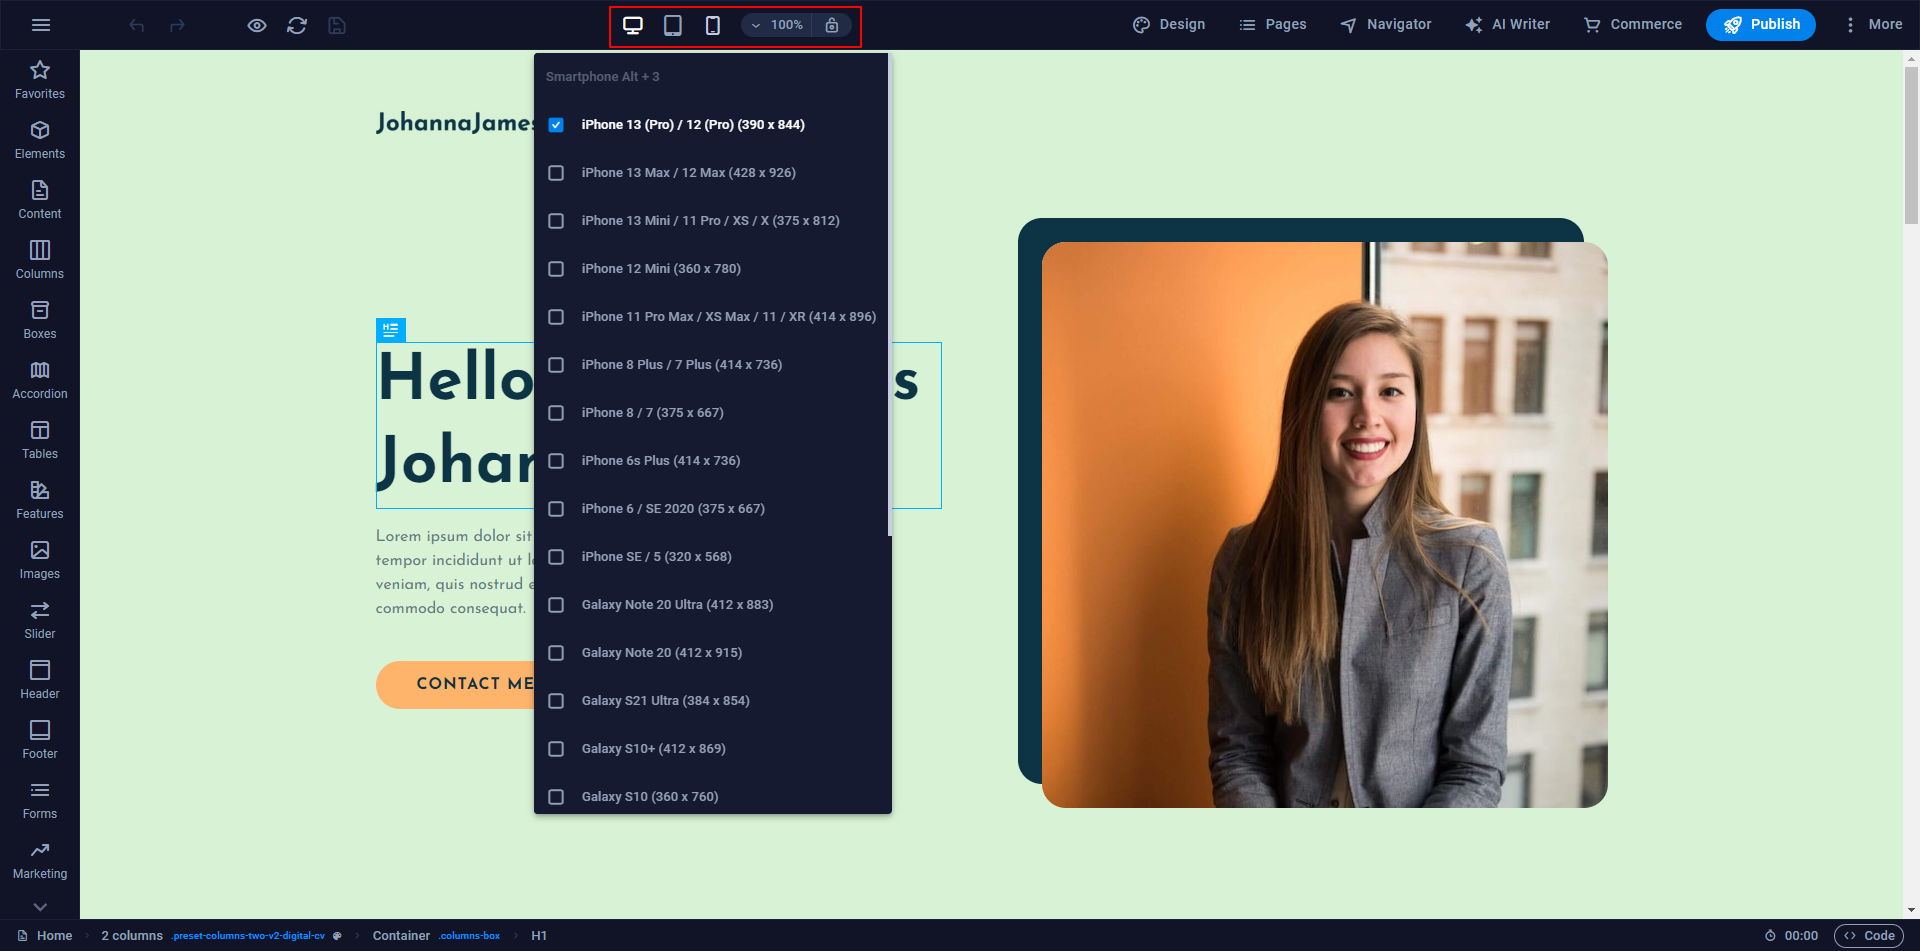This screenshot has width=1920, height=951.
Task: Switch to smartphone viewport icon
Action: pyautogui.click(x=713, y=25)
